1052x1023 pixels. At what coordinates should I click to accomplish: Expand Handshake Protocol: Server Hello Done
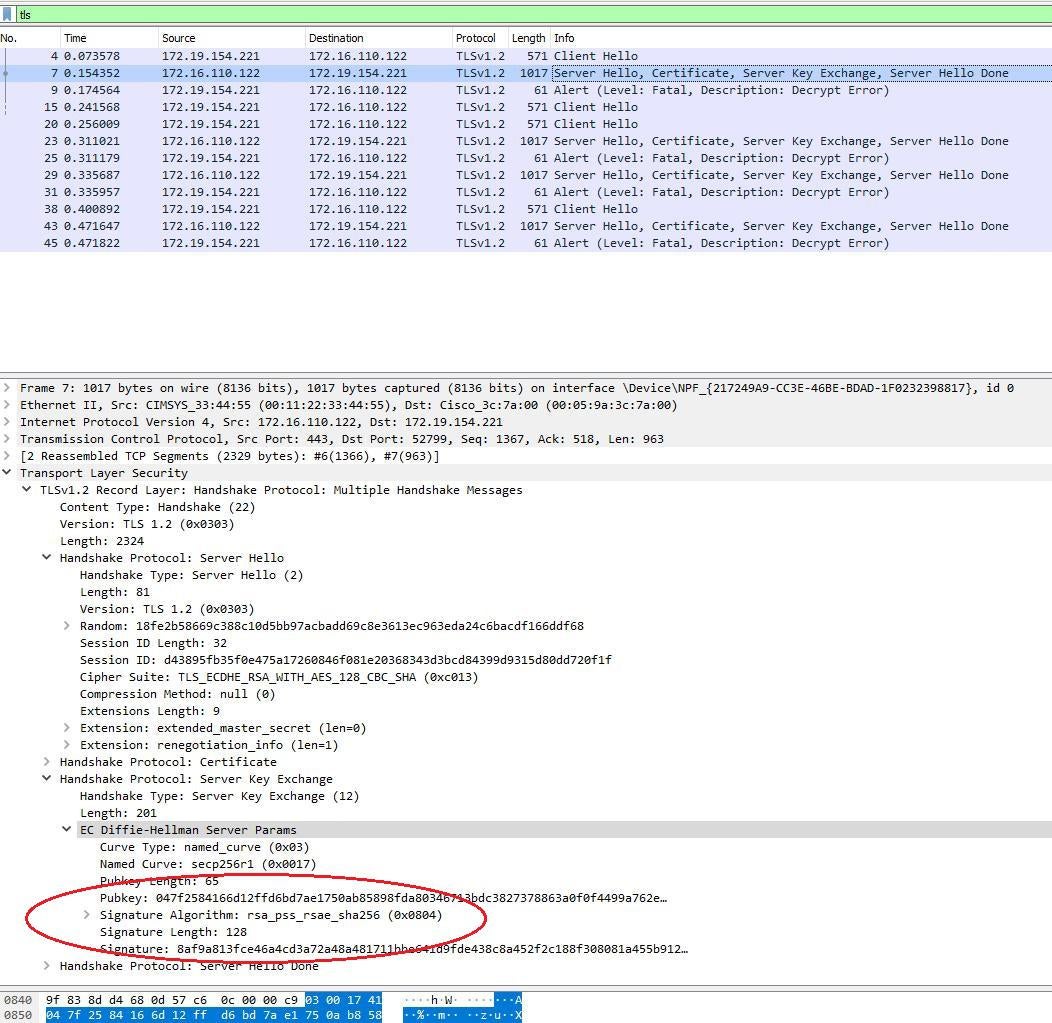(x=46, y=966)
